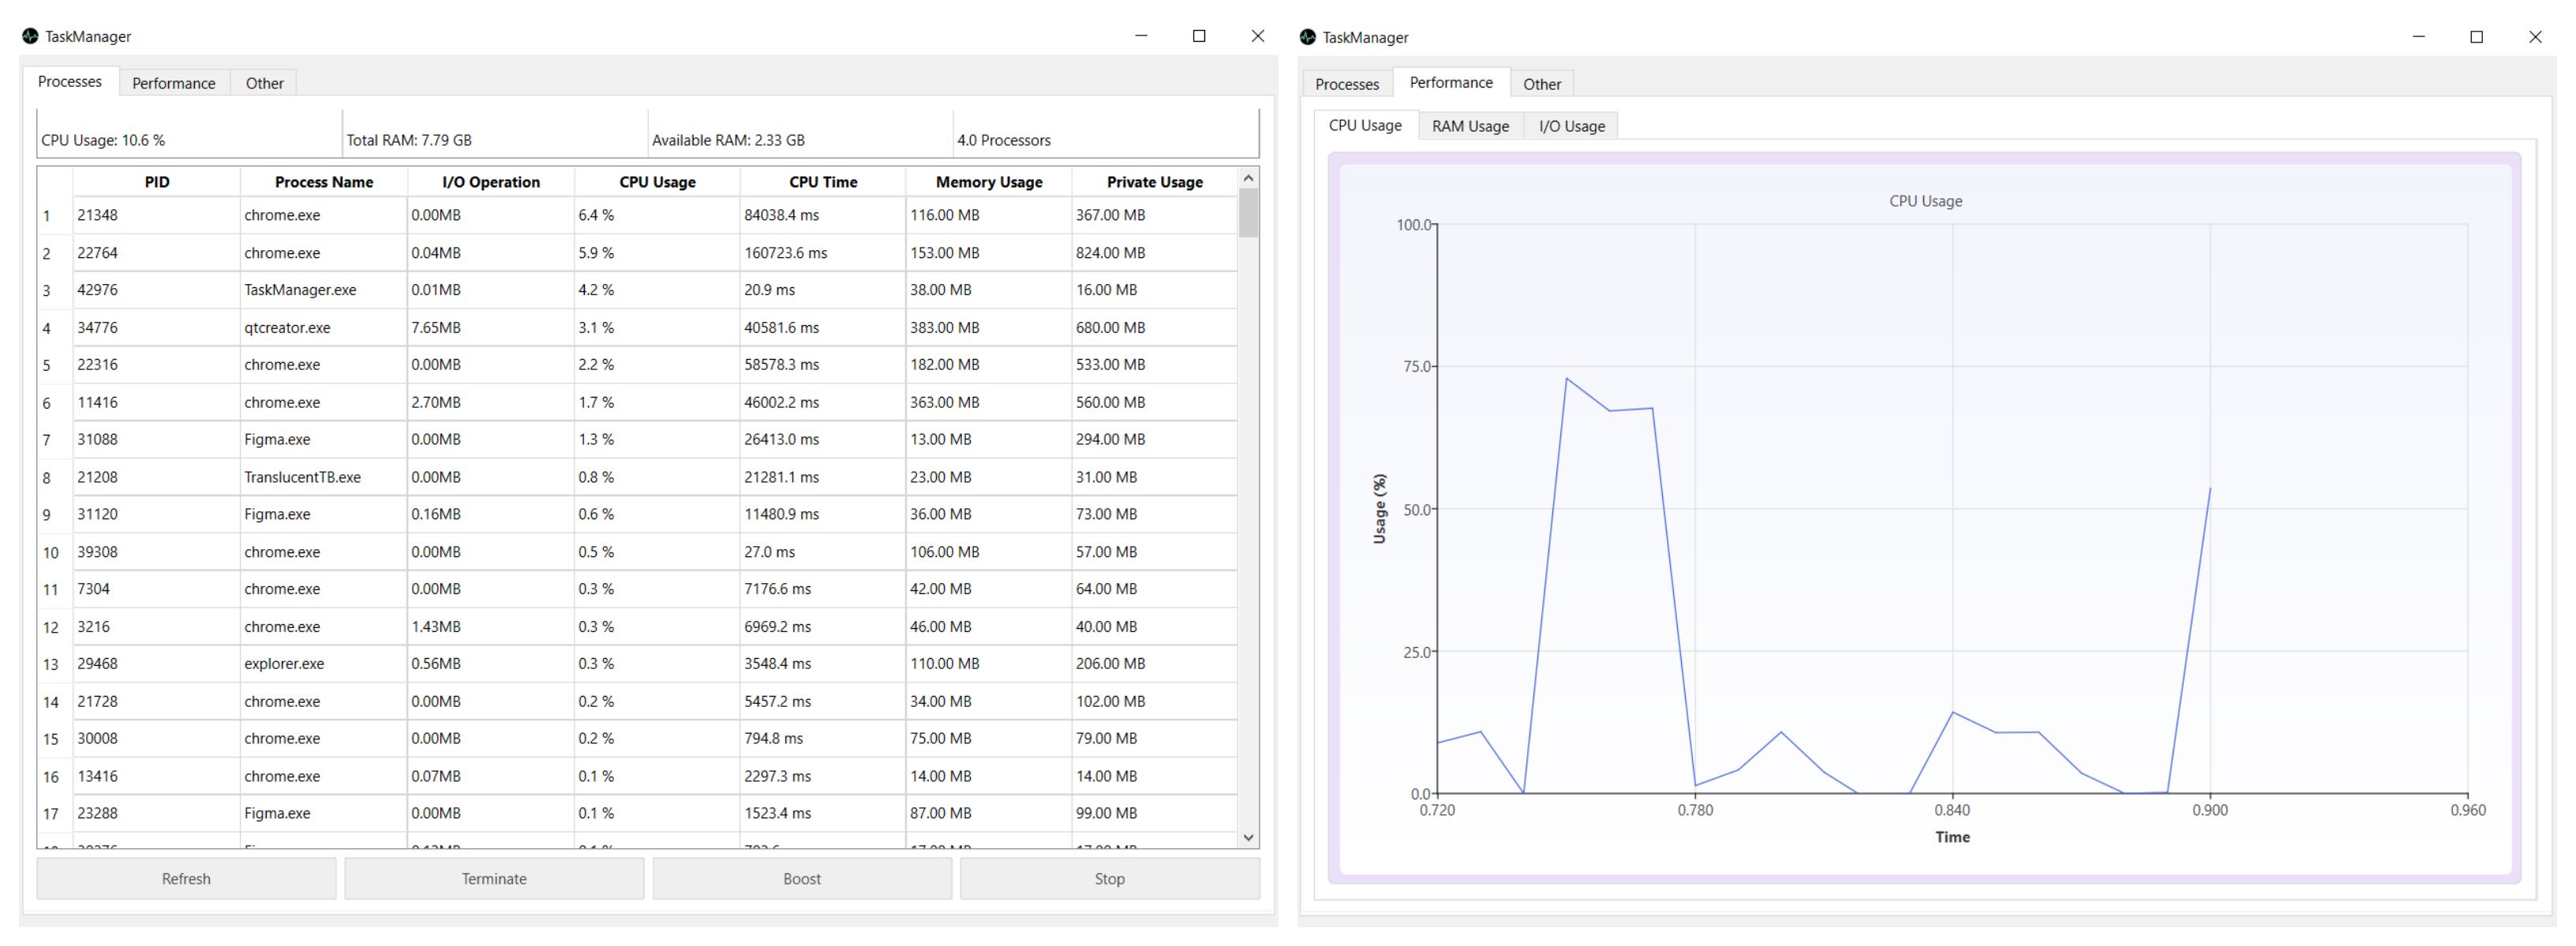Image resolution: width=2576 pixels, height=946 pixels.
Task: Open the I/O Usage tab
Action: click(1571, 125)
